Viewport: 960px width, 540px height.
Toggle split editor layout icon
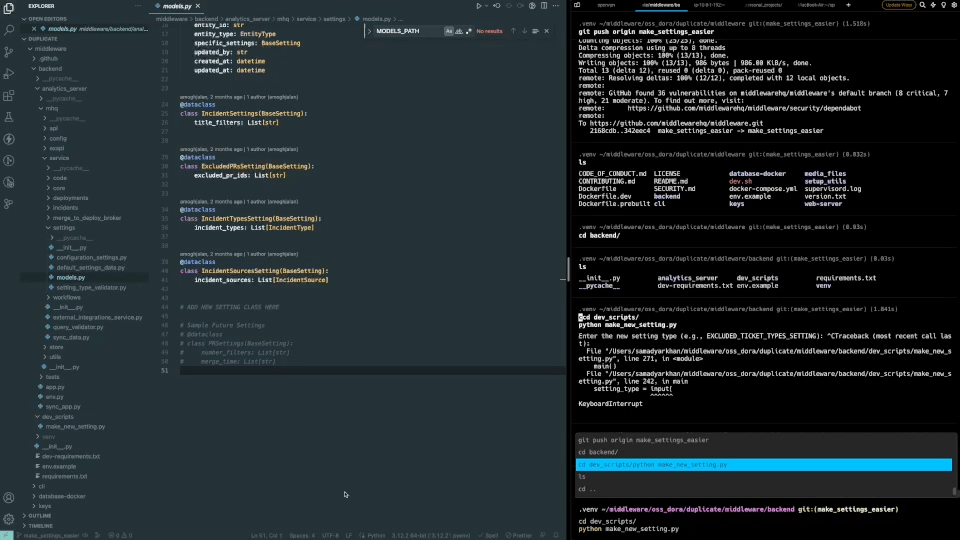coord(544,6)
